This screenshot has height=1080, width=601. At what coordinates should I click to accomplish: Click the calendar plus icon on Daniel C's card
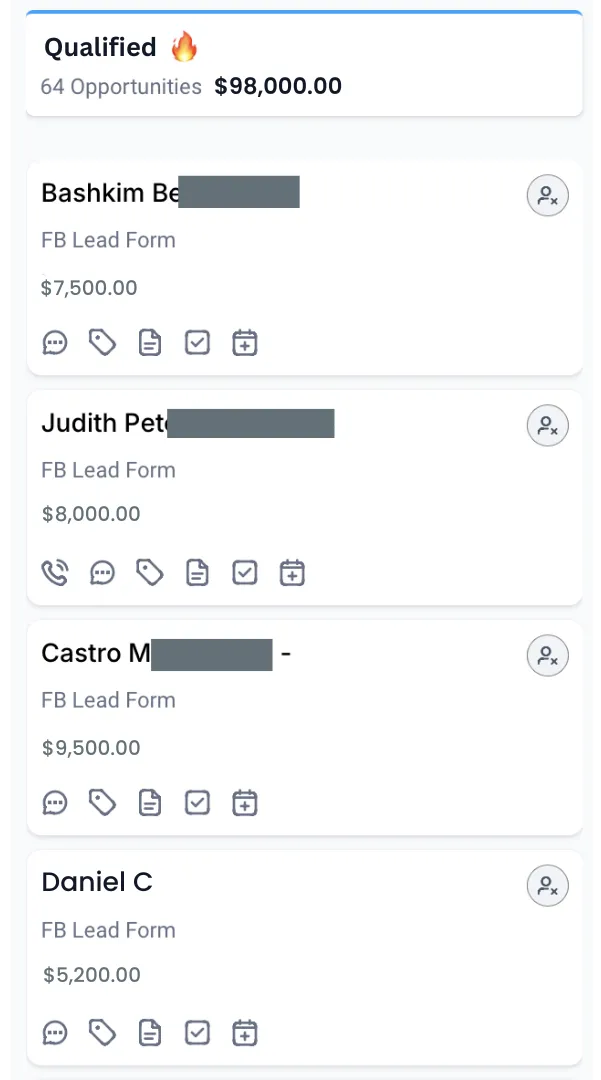click(x=245, y=1032)
